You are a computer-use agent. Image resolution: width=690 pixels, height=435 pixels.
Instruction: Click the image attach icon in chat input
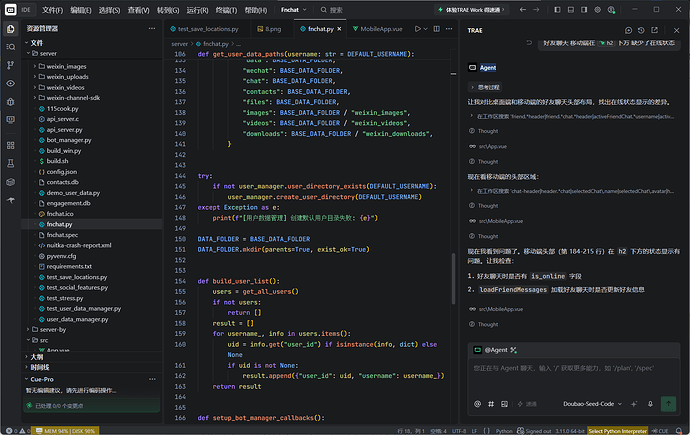coord(504,404)
